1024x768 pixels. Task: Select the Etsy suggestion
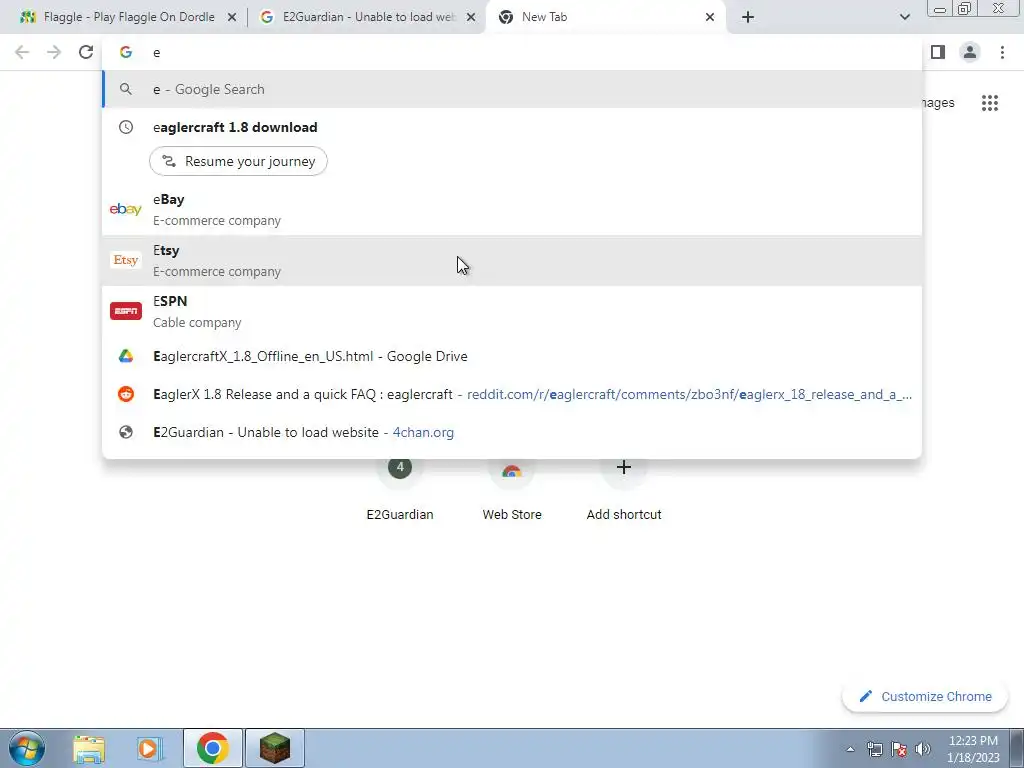point(512,261)
